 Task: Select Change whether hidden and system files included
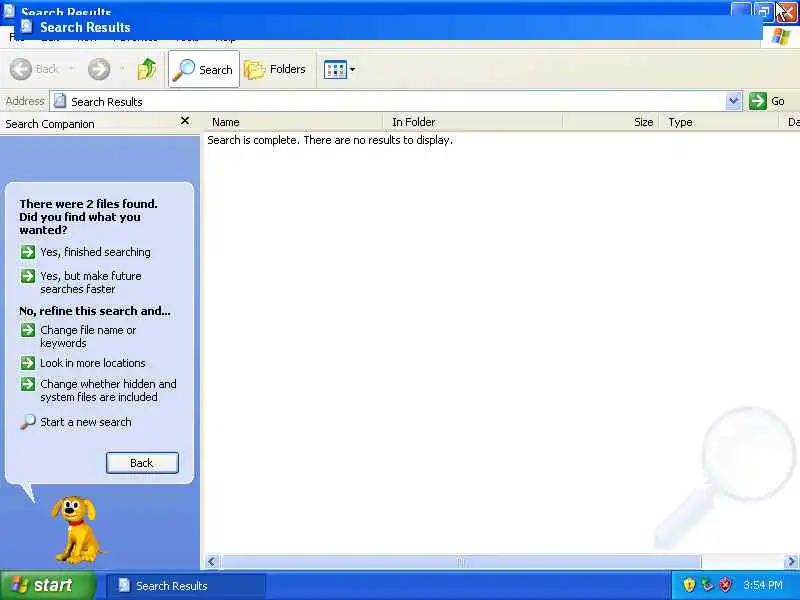(98, 390)
